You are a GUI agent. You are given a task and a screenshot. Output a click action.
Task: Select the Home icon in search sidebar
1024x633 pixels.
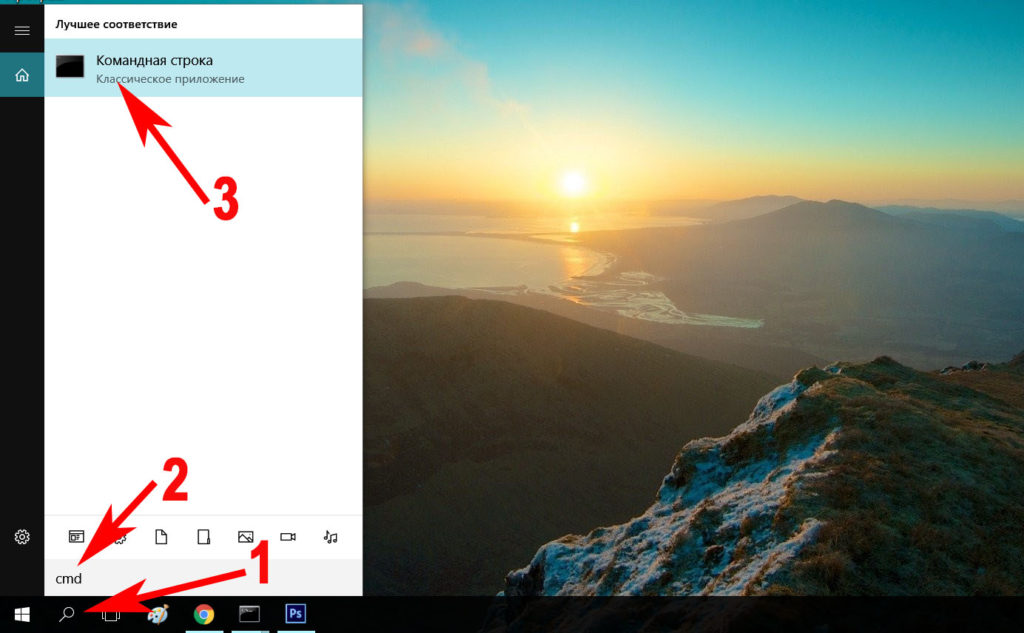21,75
